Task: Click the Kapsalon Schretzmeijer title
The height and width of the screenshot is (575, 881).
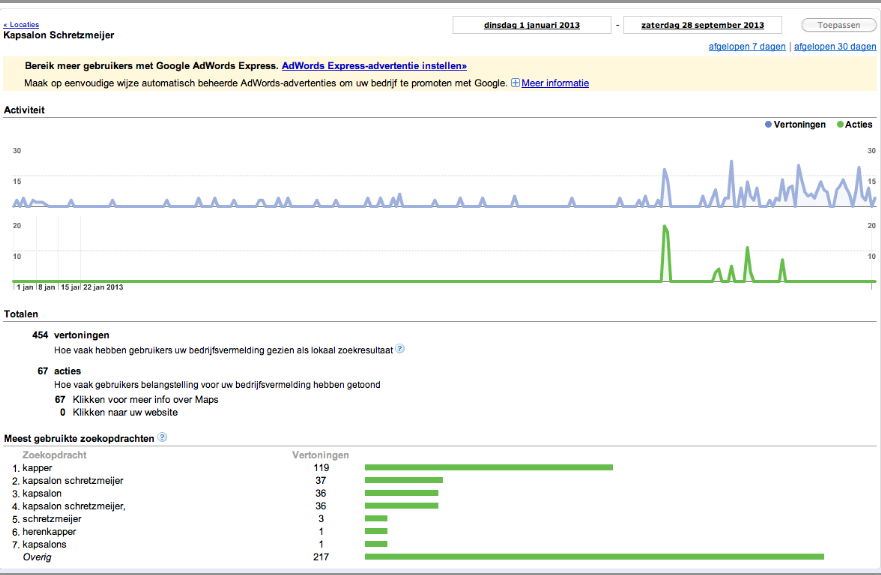Action: tap(58, 35)
